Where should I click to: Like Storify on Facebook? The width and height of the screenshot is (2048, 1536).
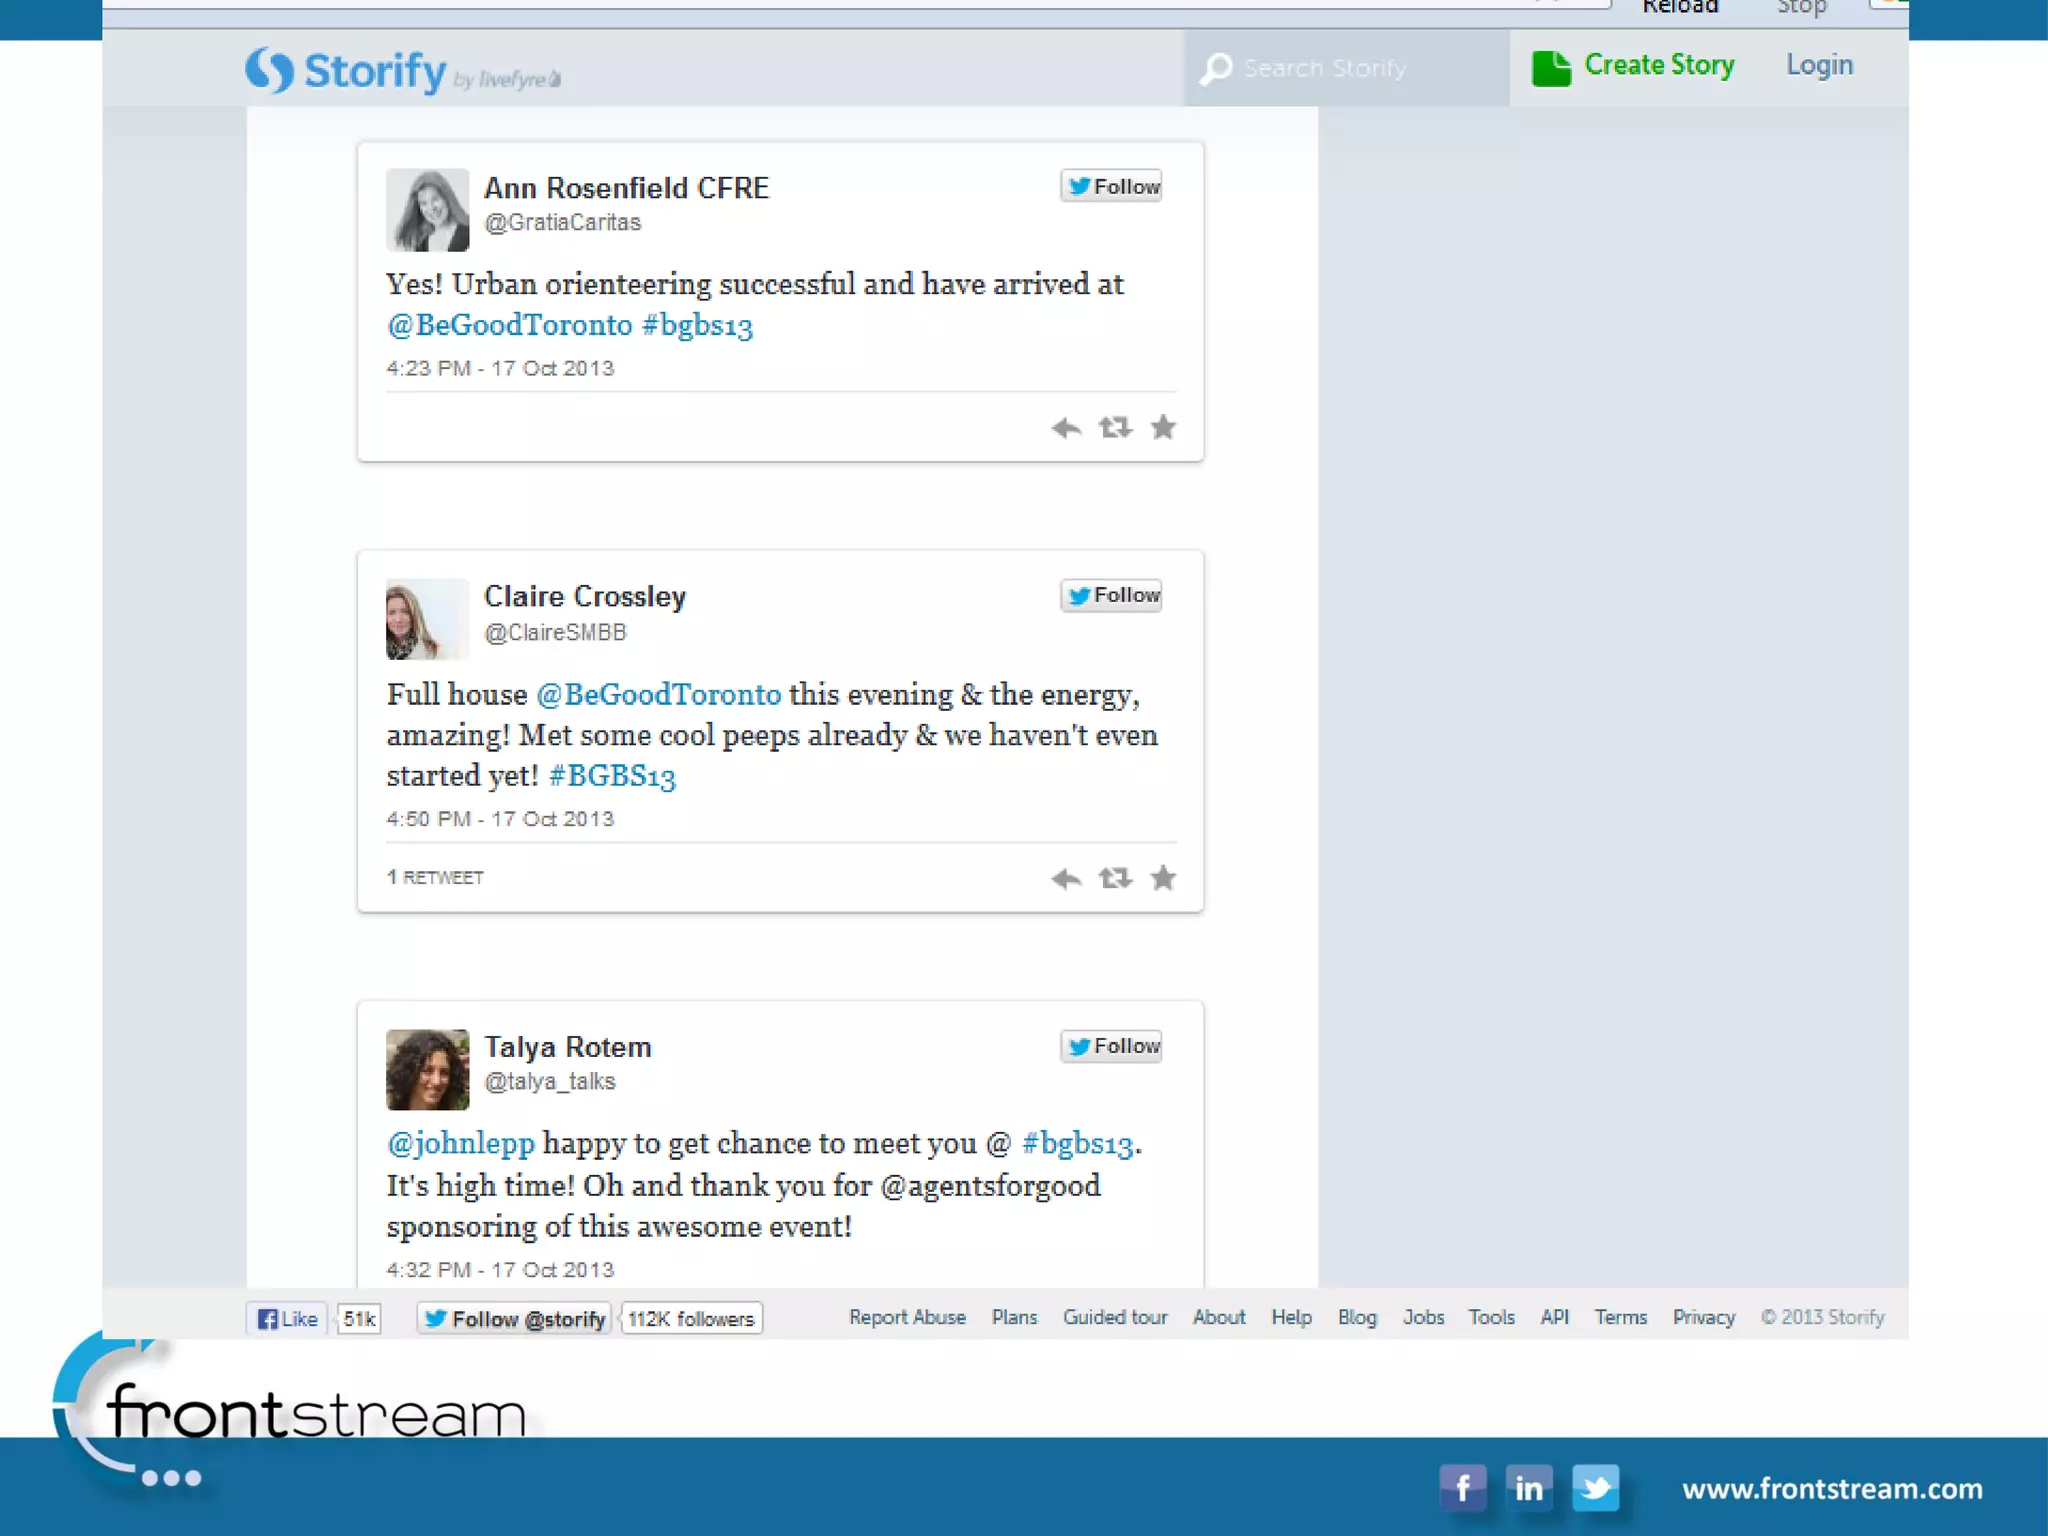[288, 1319]
